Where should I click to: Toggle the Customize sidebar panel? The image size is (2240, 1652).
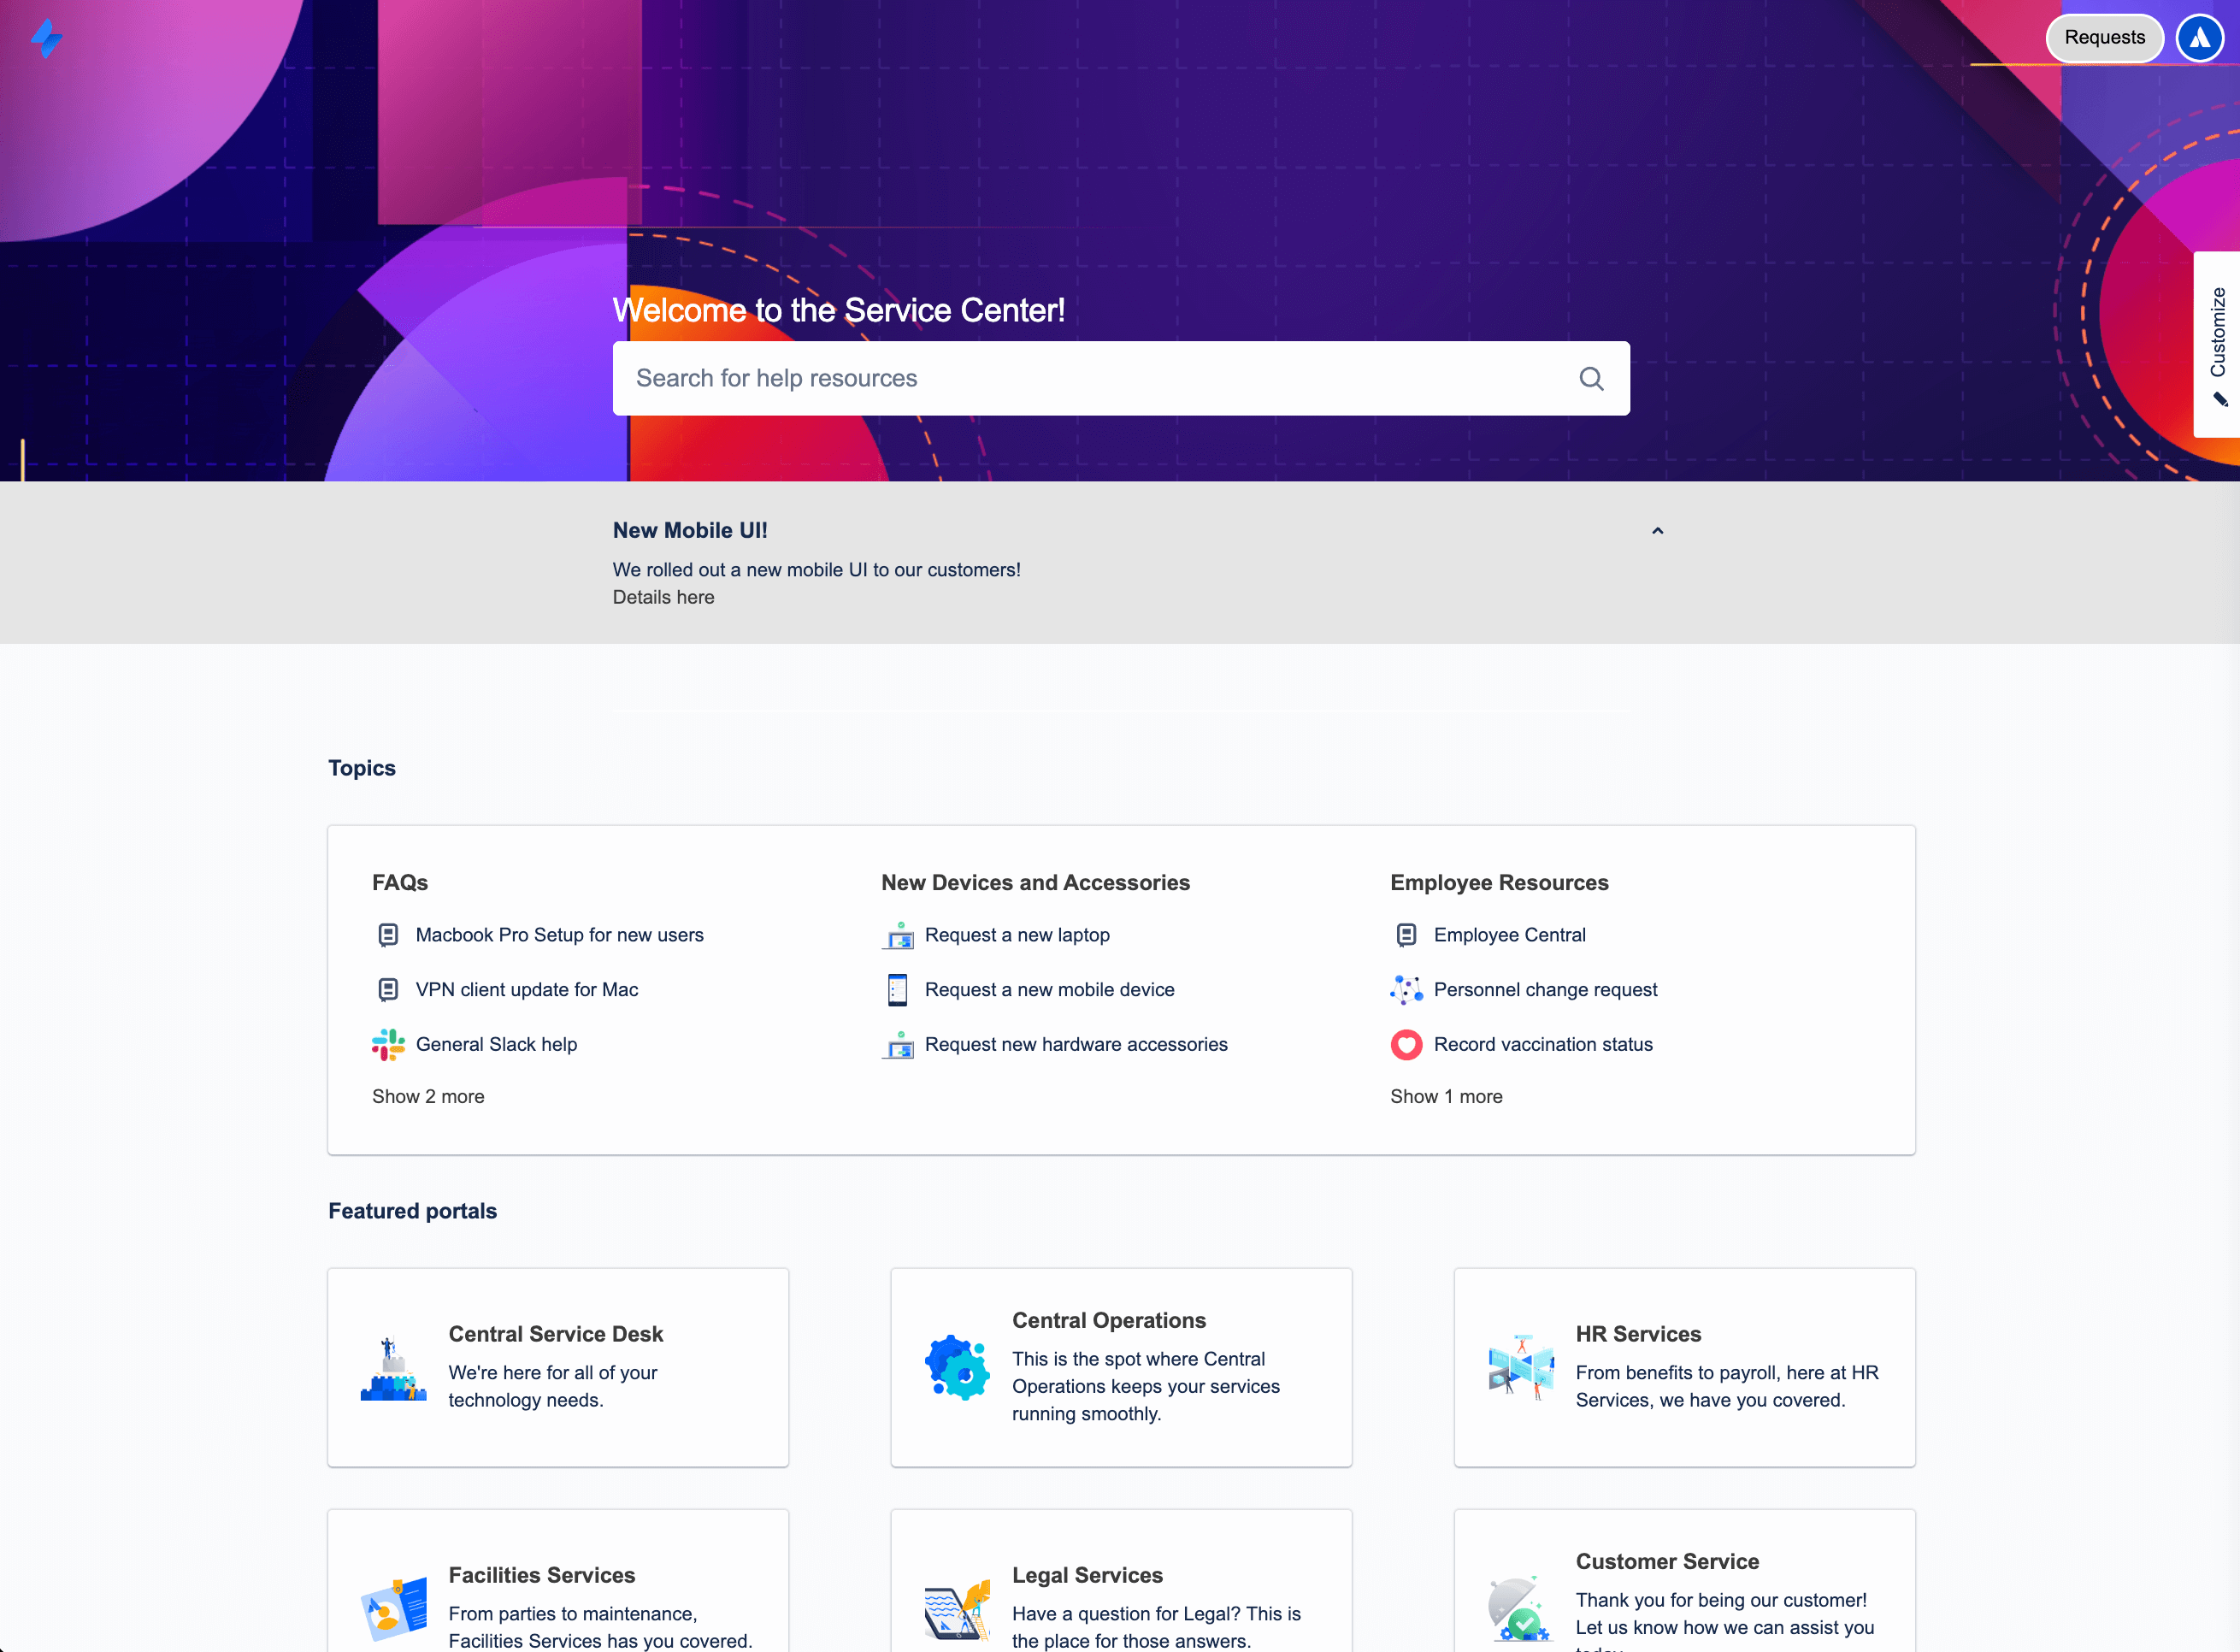[2218, 343]
